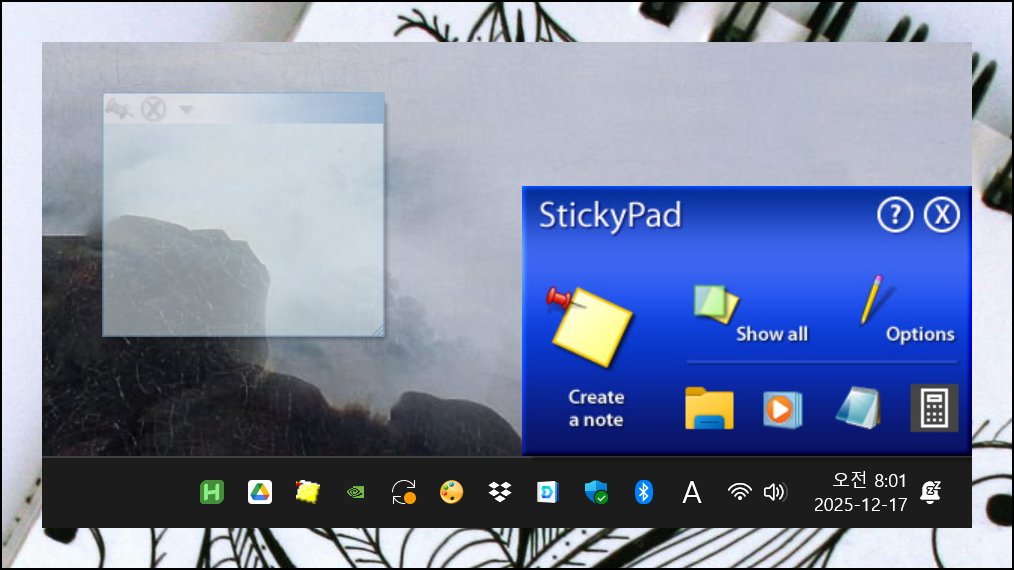
Task: Toggle the pin icon on the sticky note
Action: coord(118,109)
